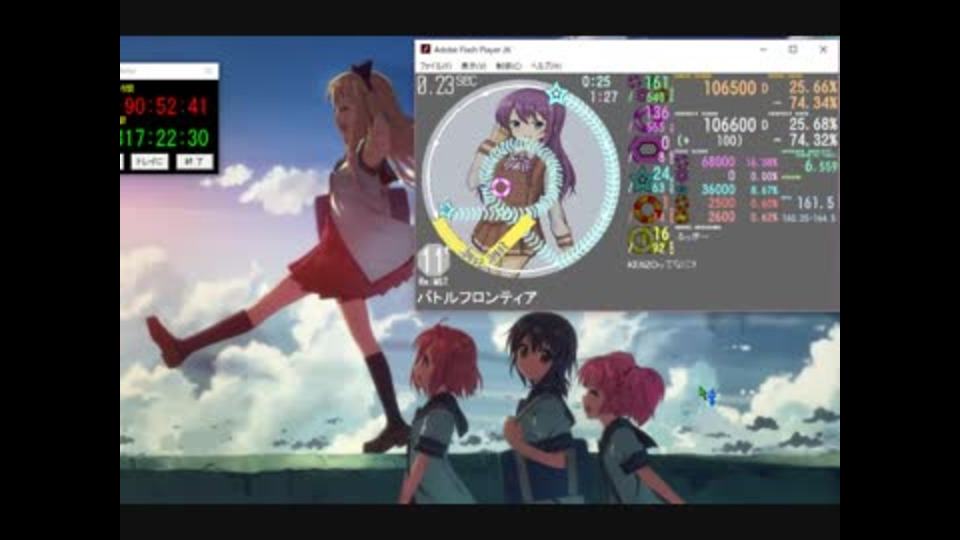Click the 68000 pink score row
Image resolution: width=960 pixels, height=540 pixels.
point(718,162)
